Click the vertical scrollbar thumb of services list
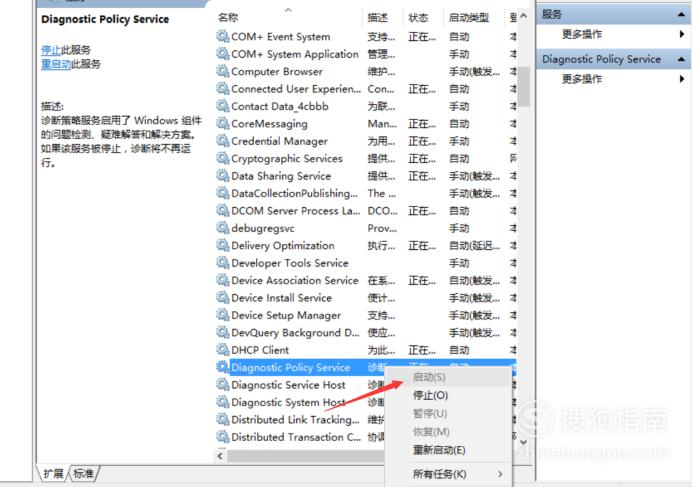Viewport: 692px width, 487px height. 523,87
